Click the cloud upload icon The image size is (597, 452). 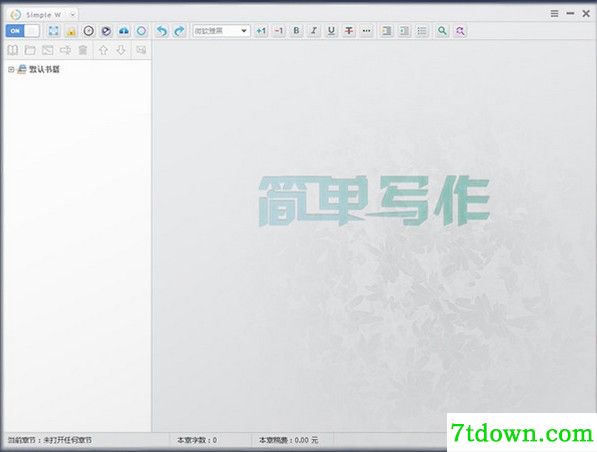point(124,31)
